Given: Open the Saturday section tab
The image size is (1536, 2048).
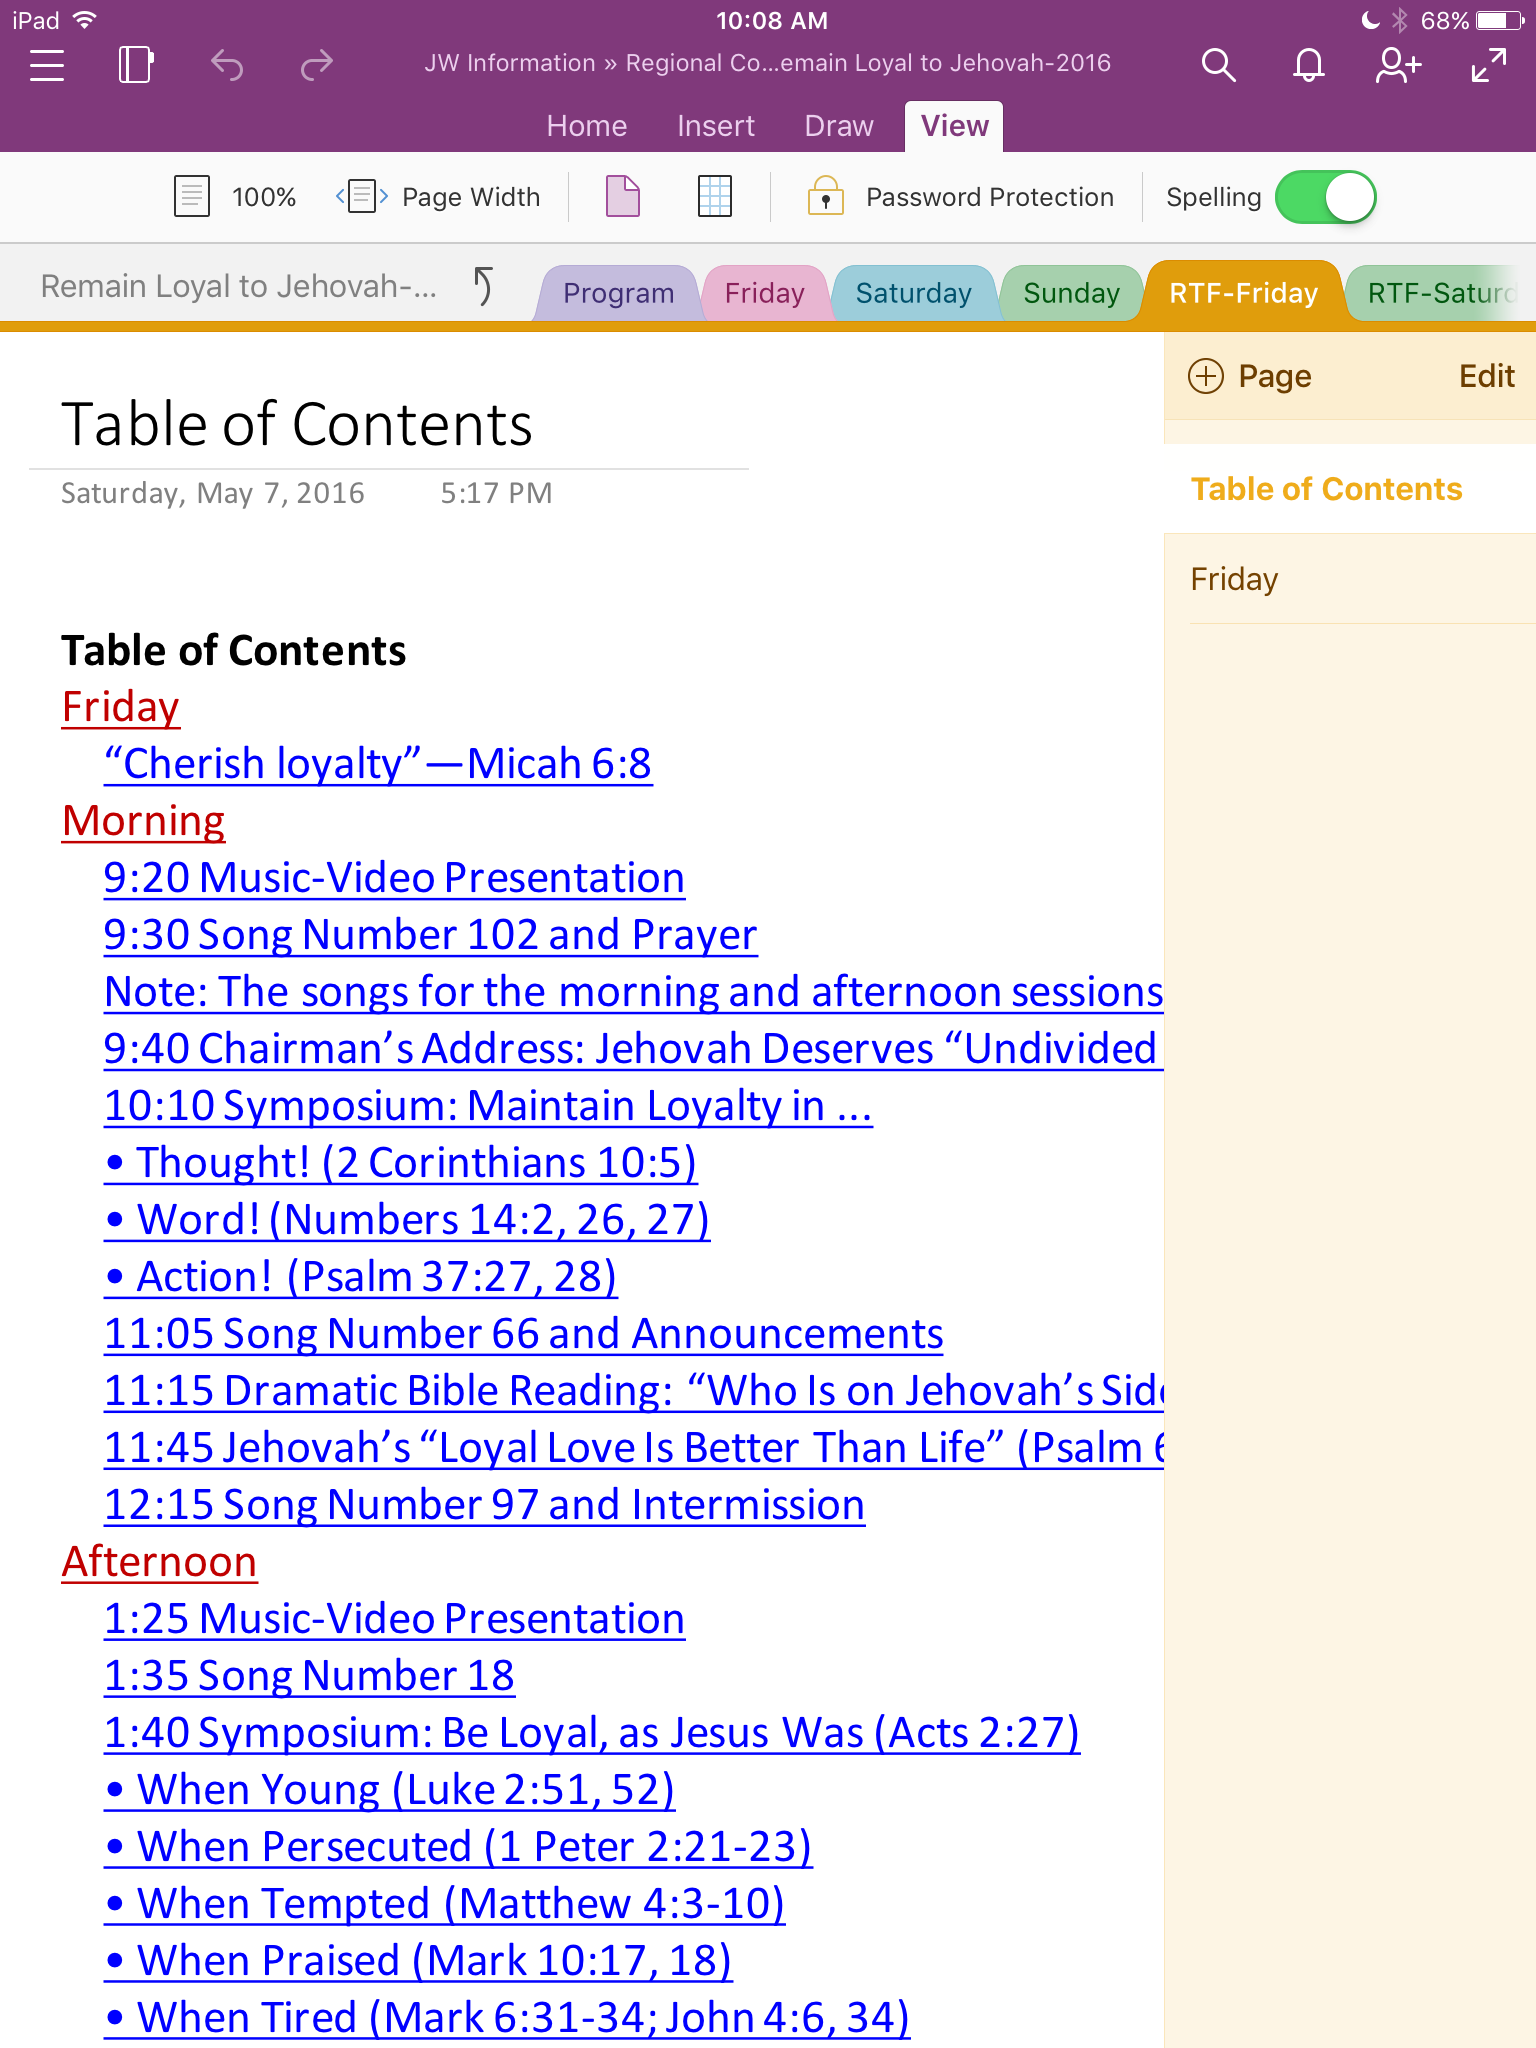Looking at the screenshot, I should click(x=913, y=293).
